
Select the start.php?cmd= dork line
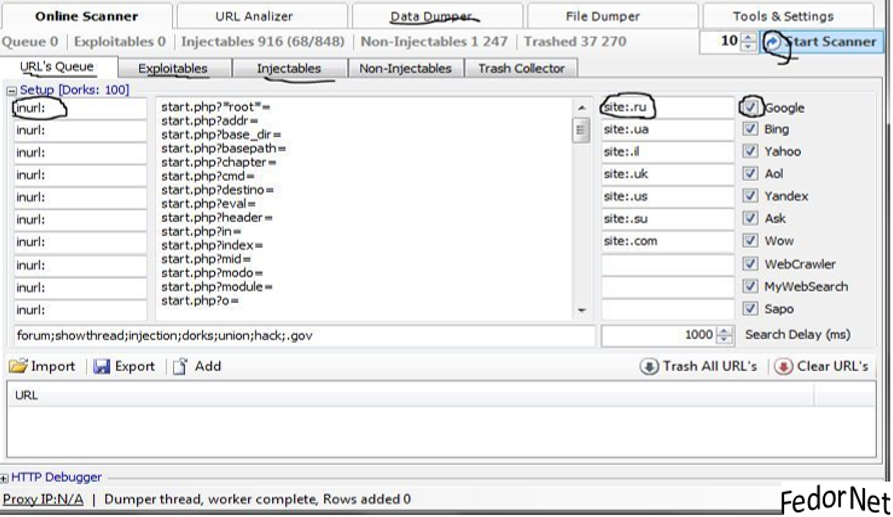coord(208,176)
